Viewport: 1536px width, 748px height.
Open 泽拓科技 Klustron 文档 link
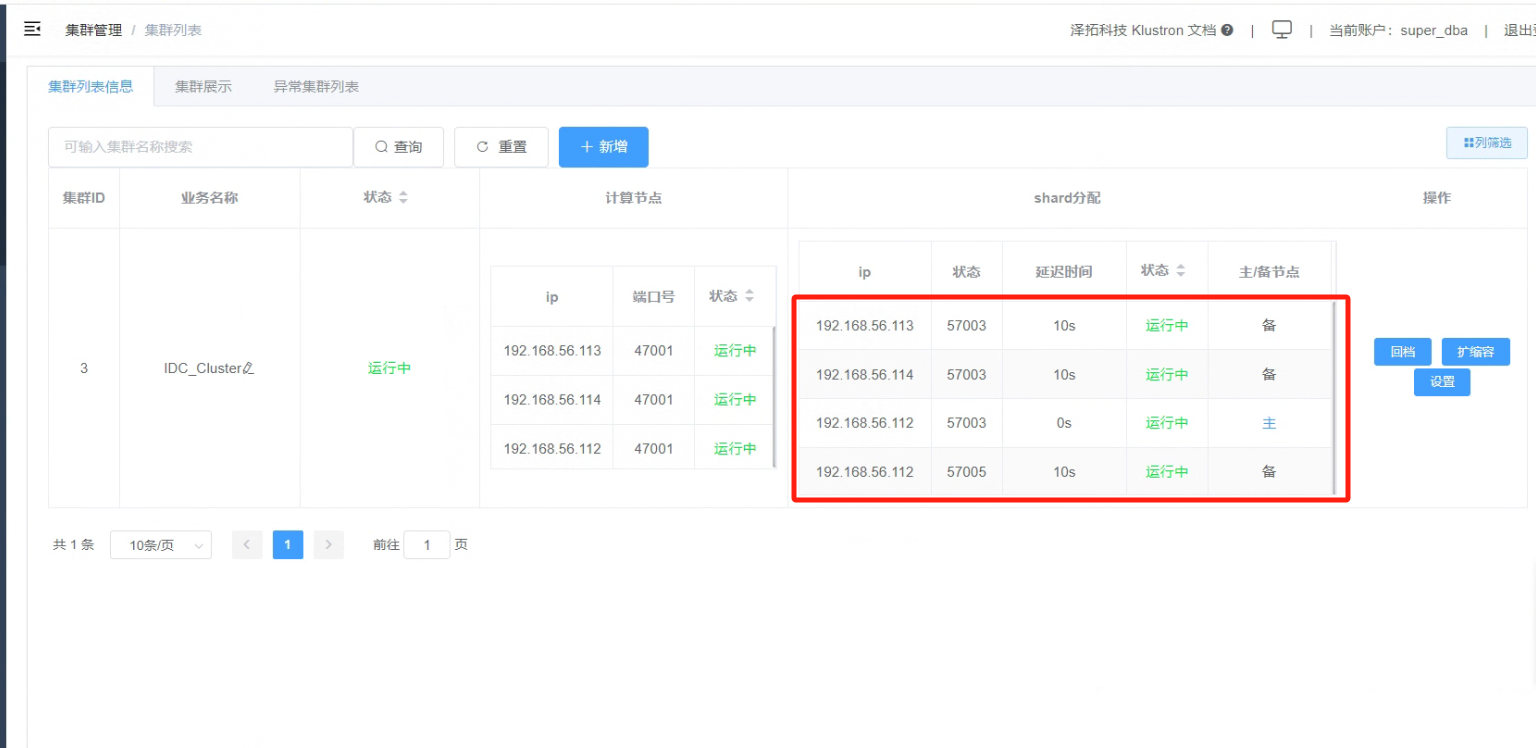coord(1143,30)
